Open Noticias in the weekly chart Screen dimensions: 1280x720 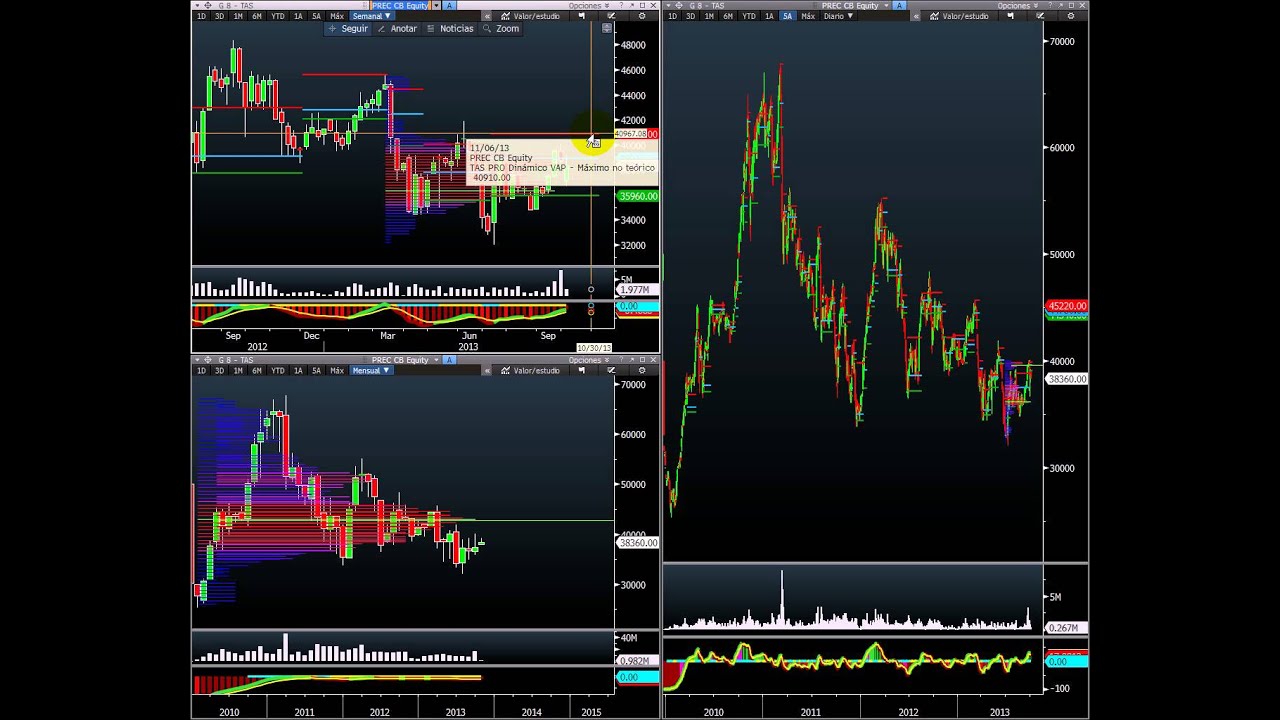[x=450, y=28]
